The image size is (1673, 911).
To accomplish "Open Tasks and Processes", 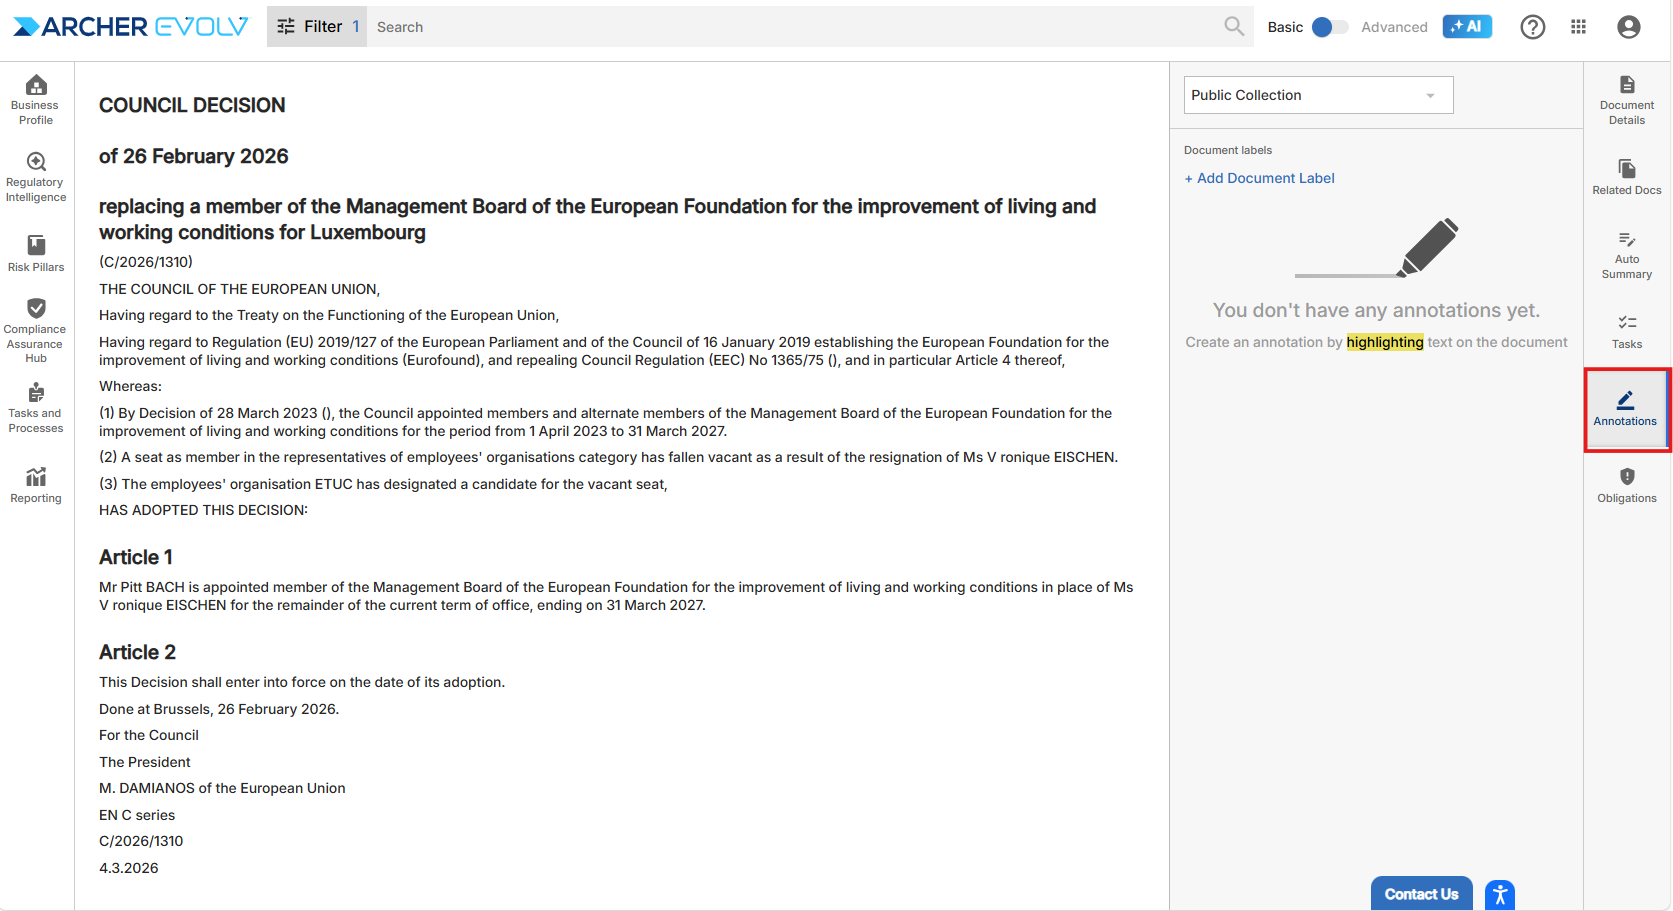I will (x=36, y=407).
